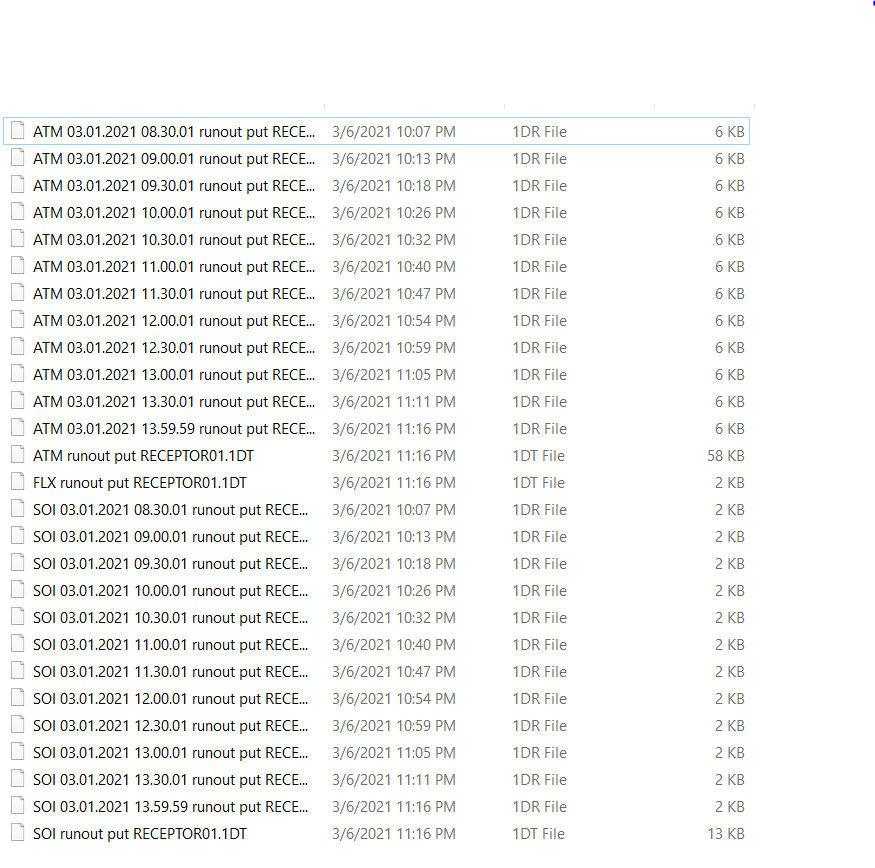
Task: Click file icon of ATM 03.01.2021 11.00.01 row
Action: coord(18,266)
